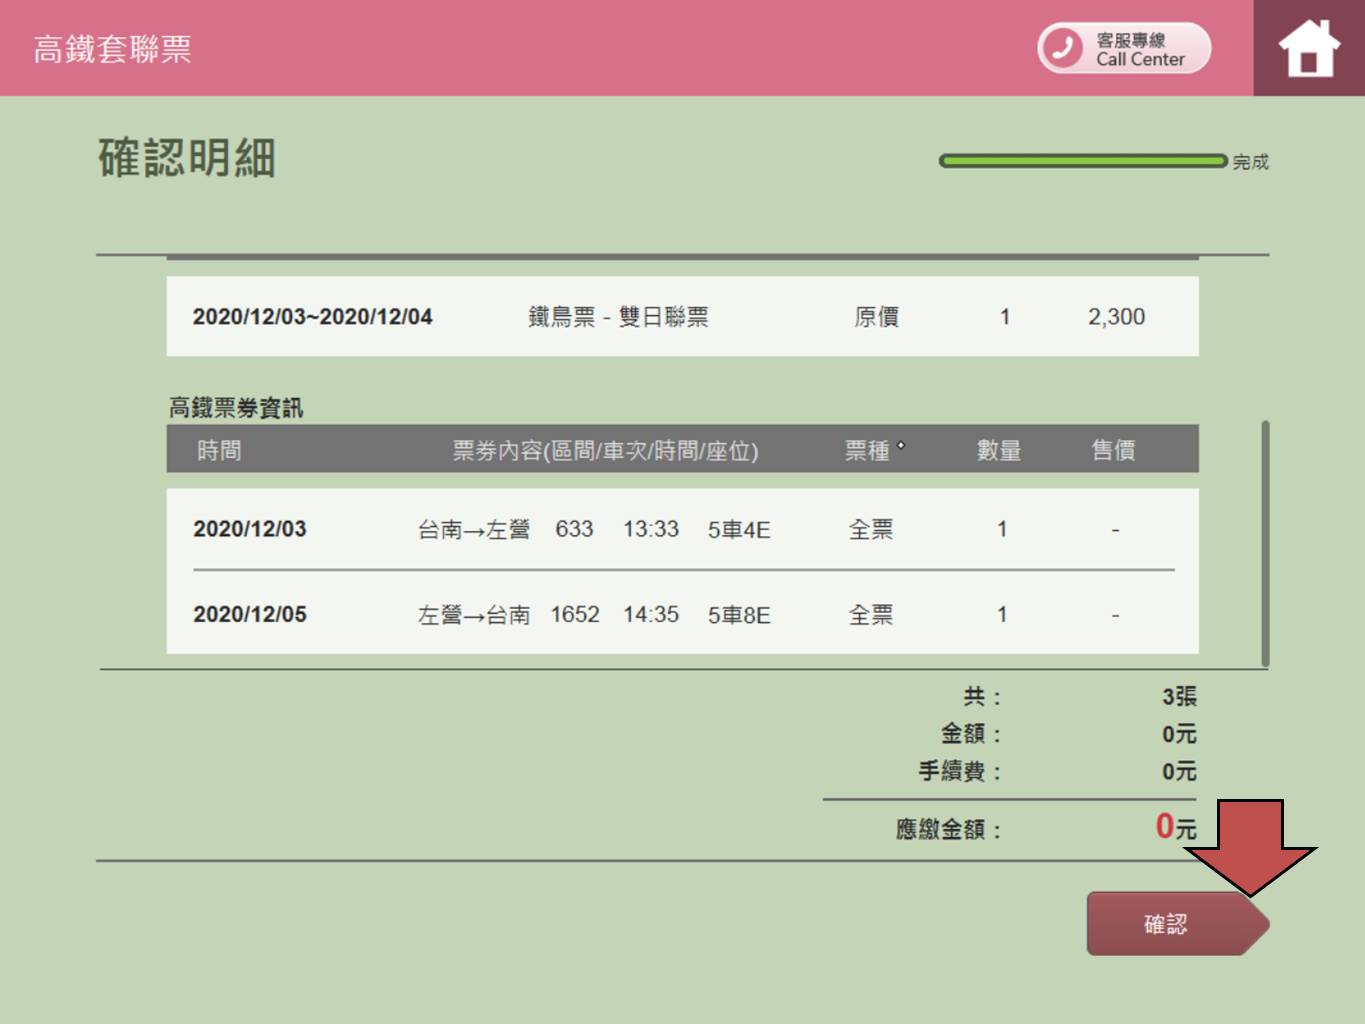Click the 高鐵票券資訊 section label
The width and height of the screenshot is (1365, 1024).
tap(236, 407)
